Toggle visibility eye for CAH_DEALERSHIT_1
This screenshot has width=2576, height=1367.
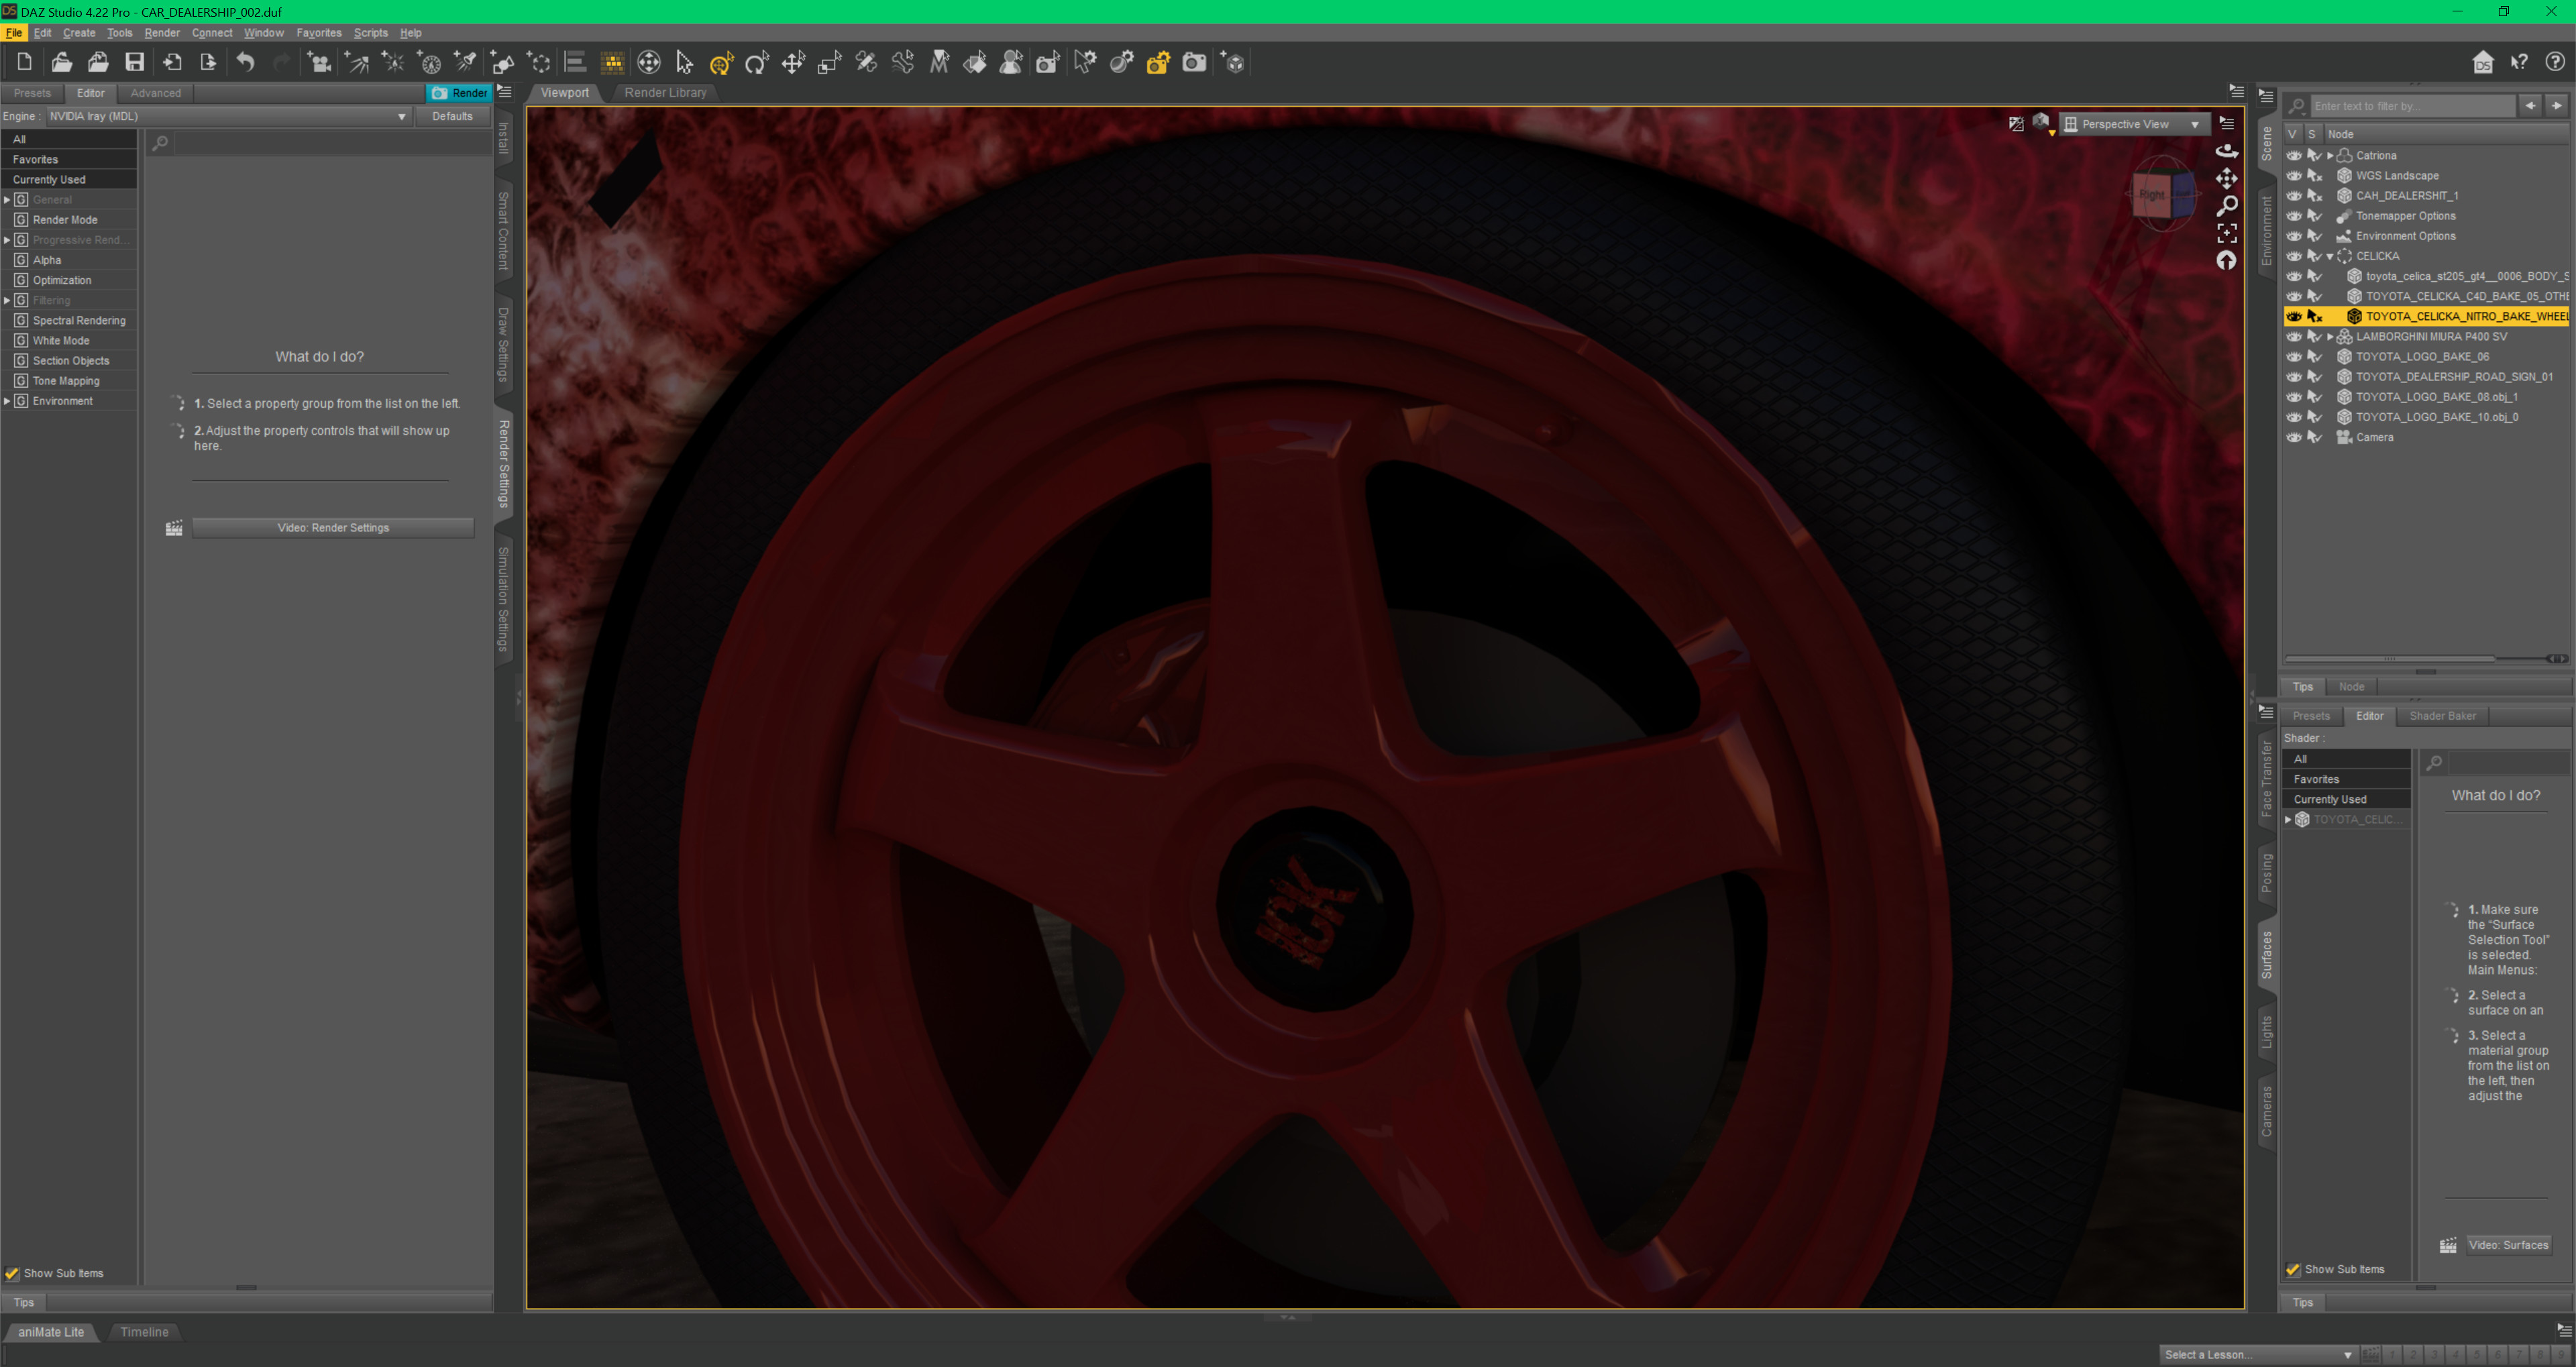(x=2294, y=195)
